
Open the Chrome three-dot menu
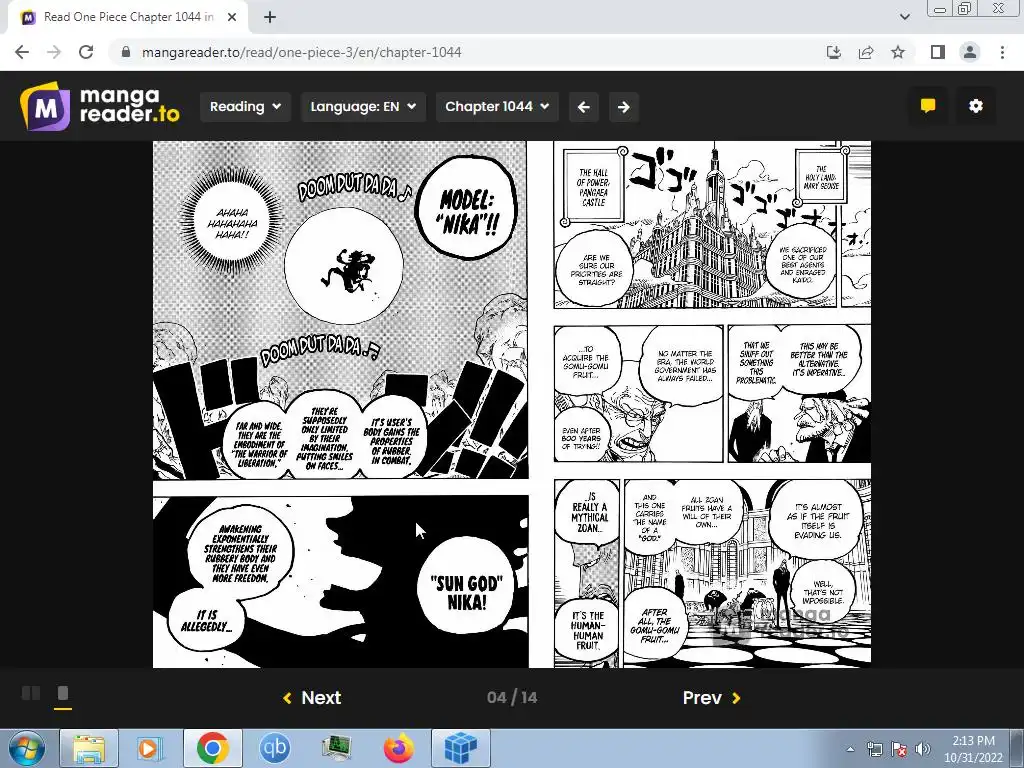[x=1002, y=52]
